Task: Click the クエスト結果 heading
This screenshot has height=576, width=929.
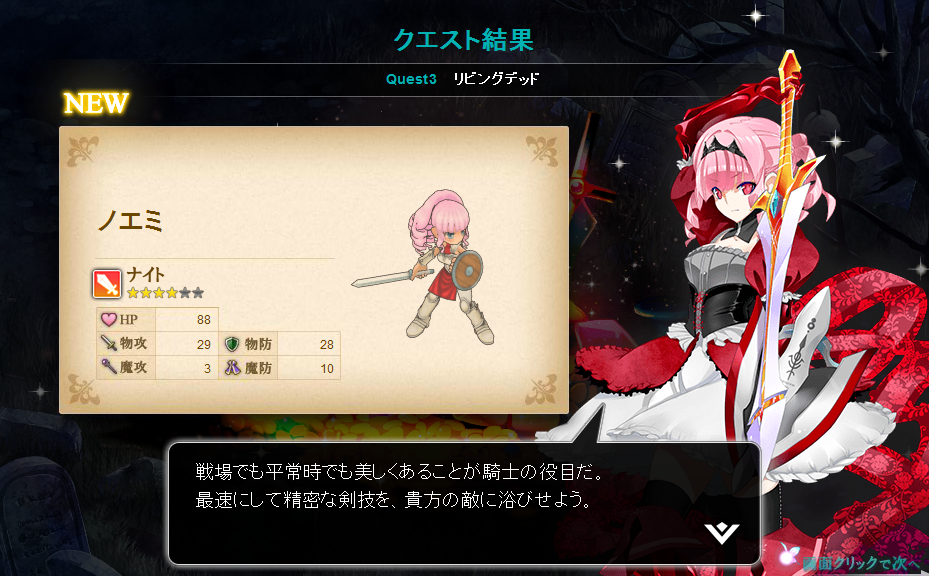Action: pos(464,40)
